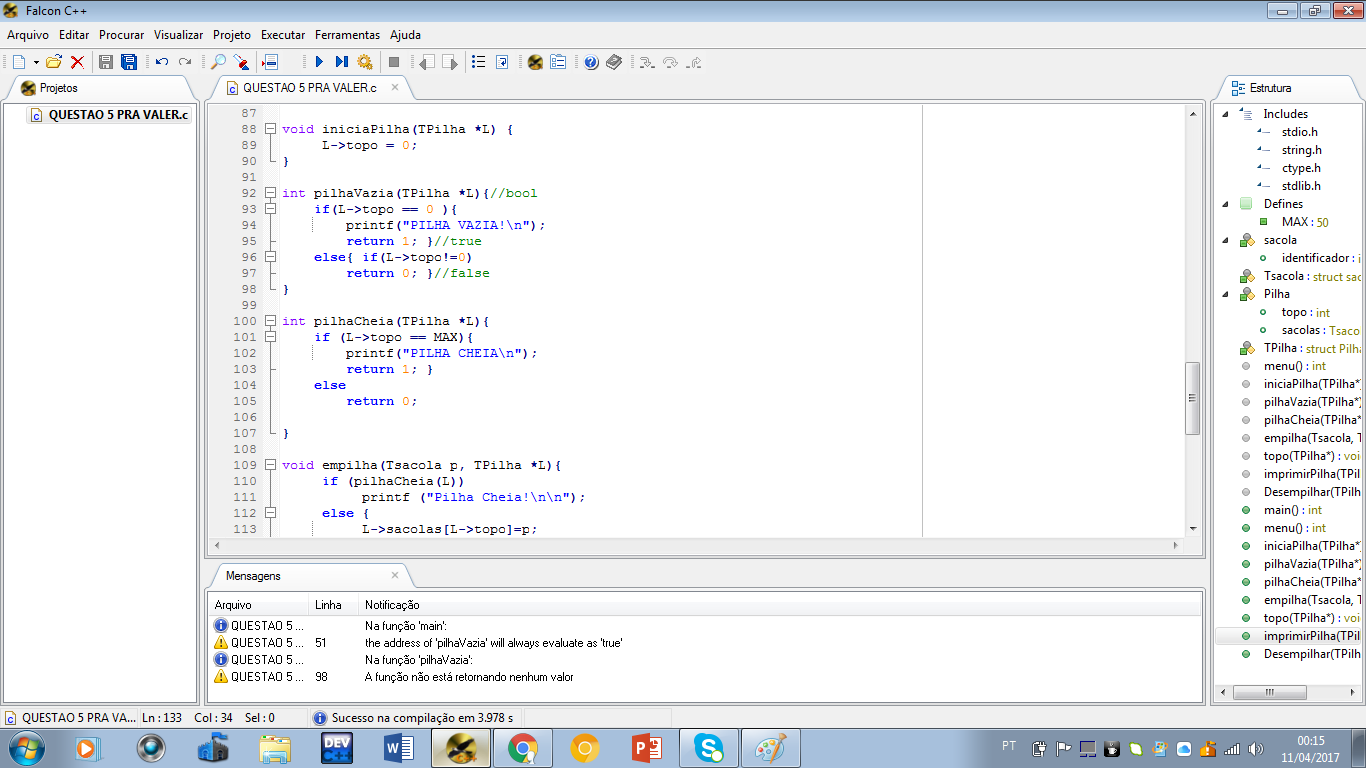
Task: Click the book icon in the toolbar
Action: click(614, 62)
